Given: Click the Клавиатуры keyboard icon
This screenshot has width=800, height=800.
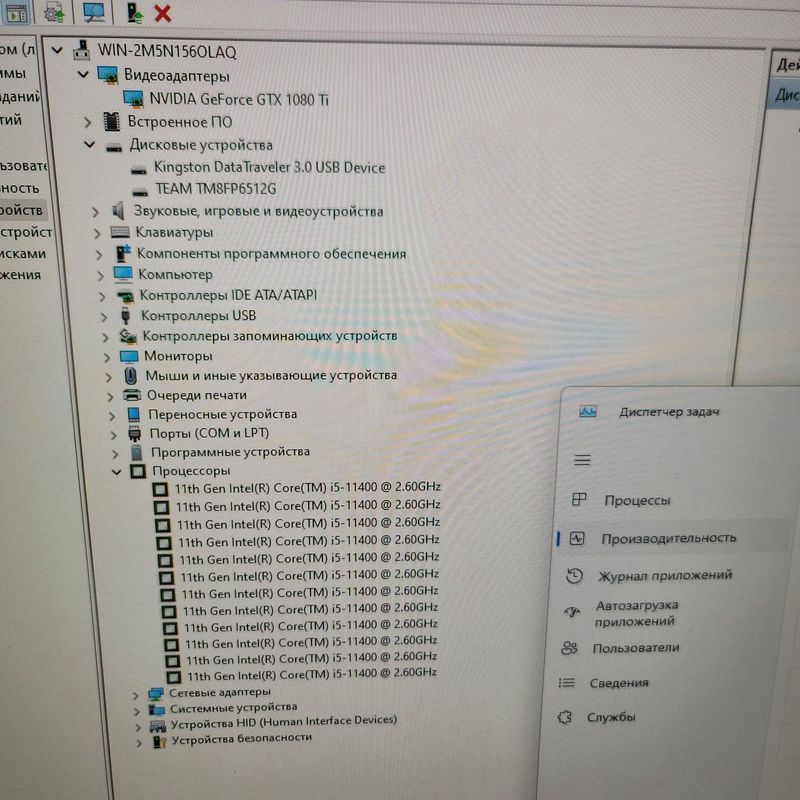Looking at the screenshot, I should (x=120, y=232).
